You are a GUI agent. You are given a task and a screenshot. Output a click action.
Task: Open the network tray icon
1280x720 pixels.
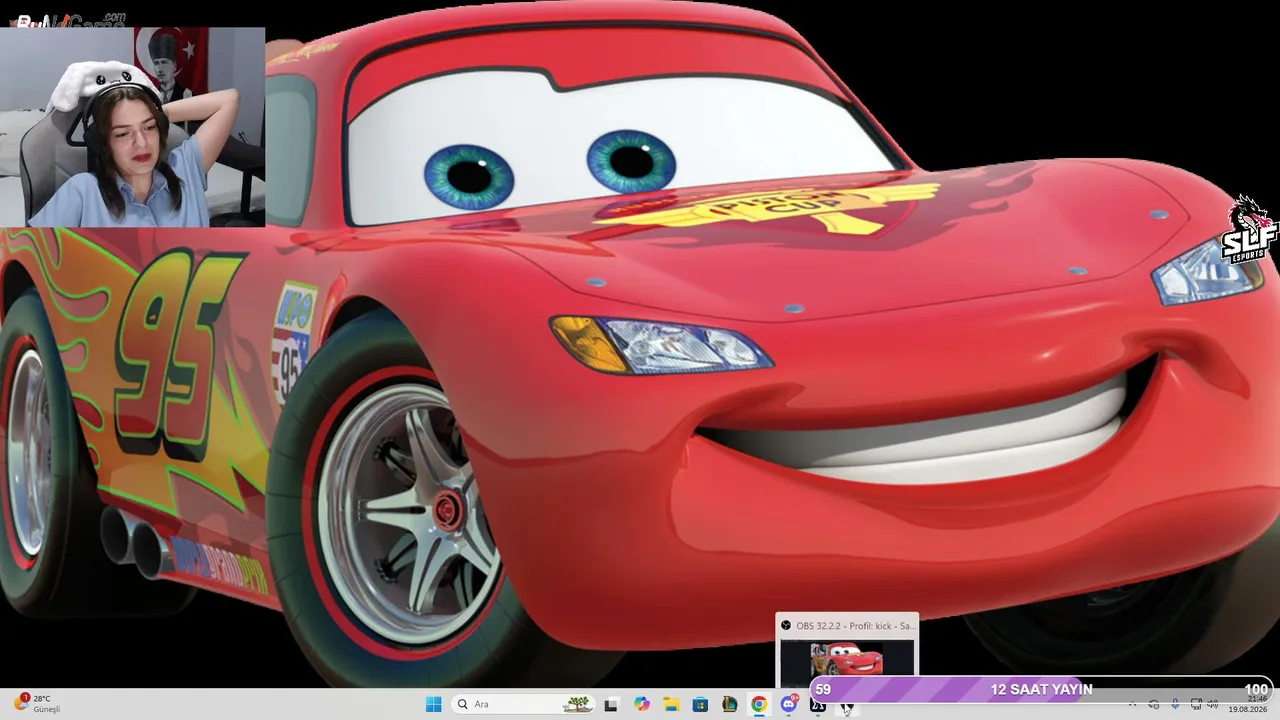1196,704
